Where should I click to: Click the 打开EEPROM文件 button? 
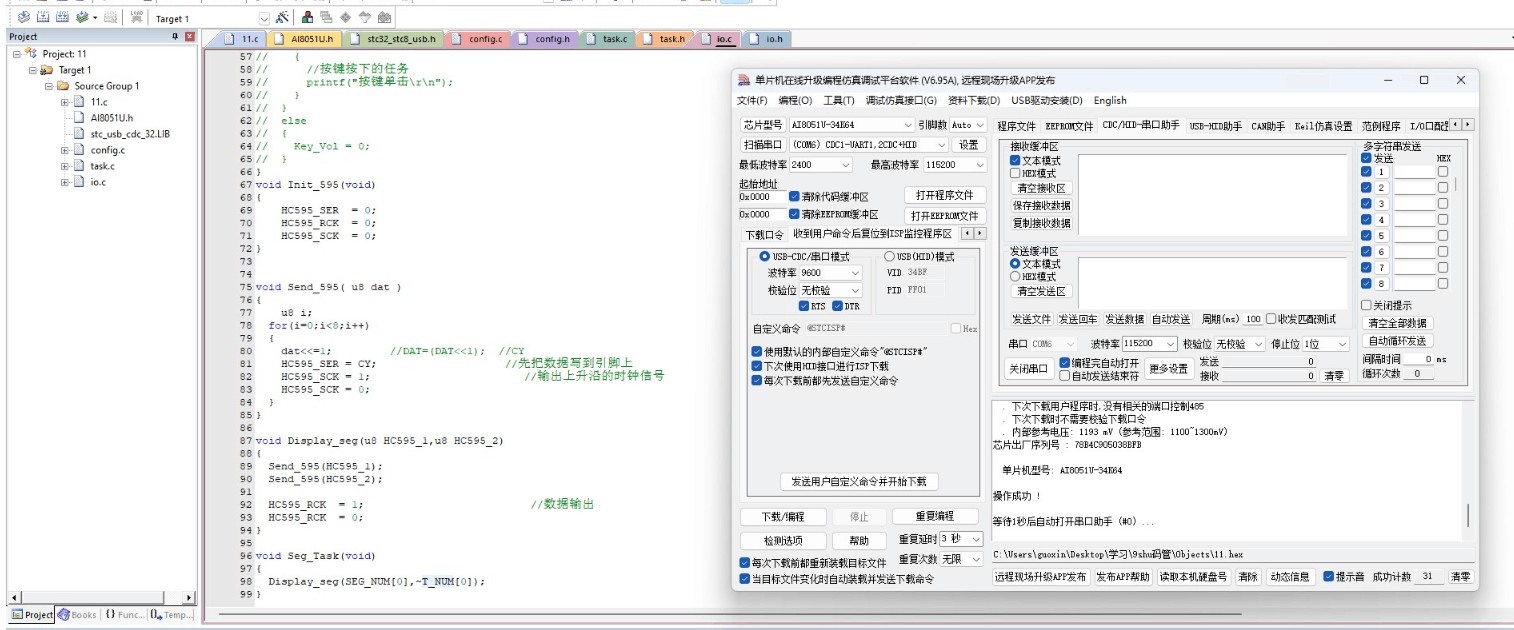(x=945, y=215)
